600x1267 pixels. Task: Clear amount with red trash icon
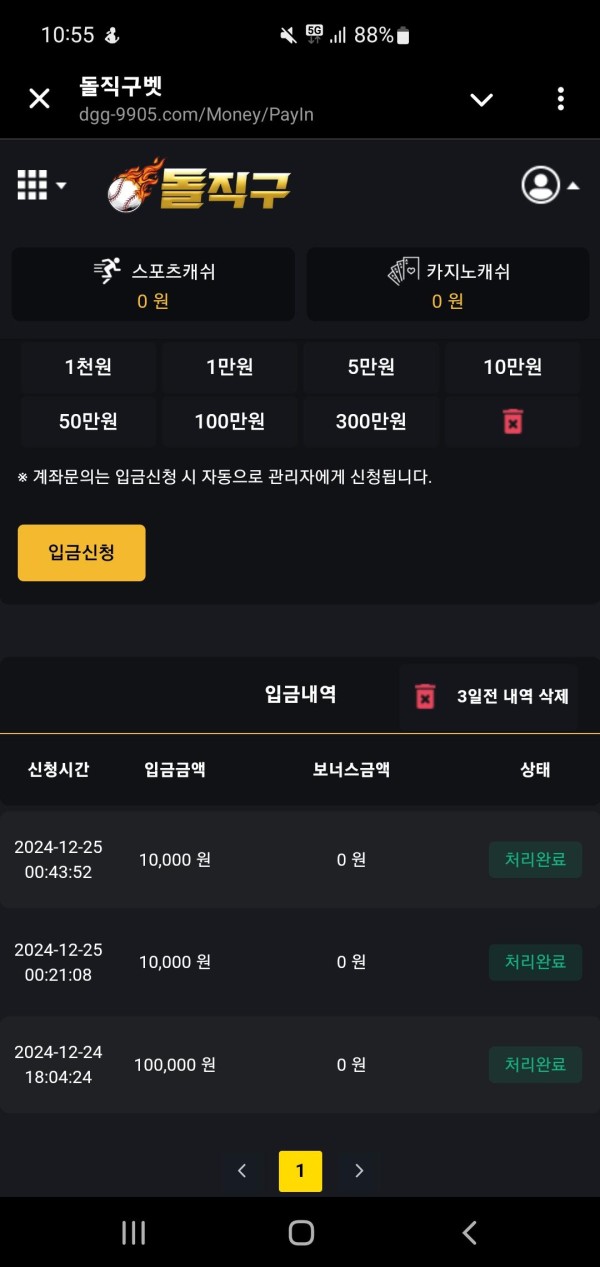(x=512, y=421)
